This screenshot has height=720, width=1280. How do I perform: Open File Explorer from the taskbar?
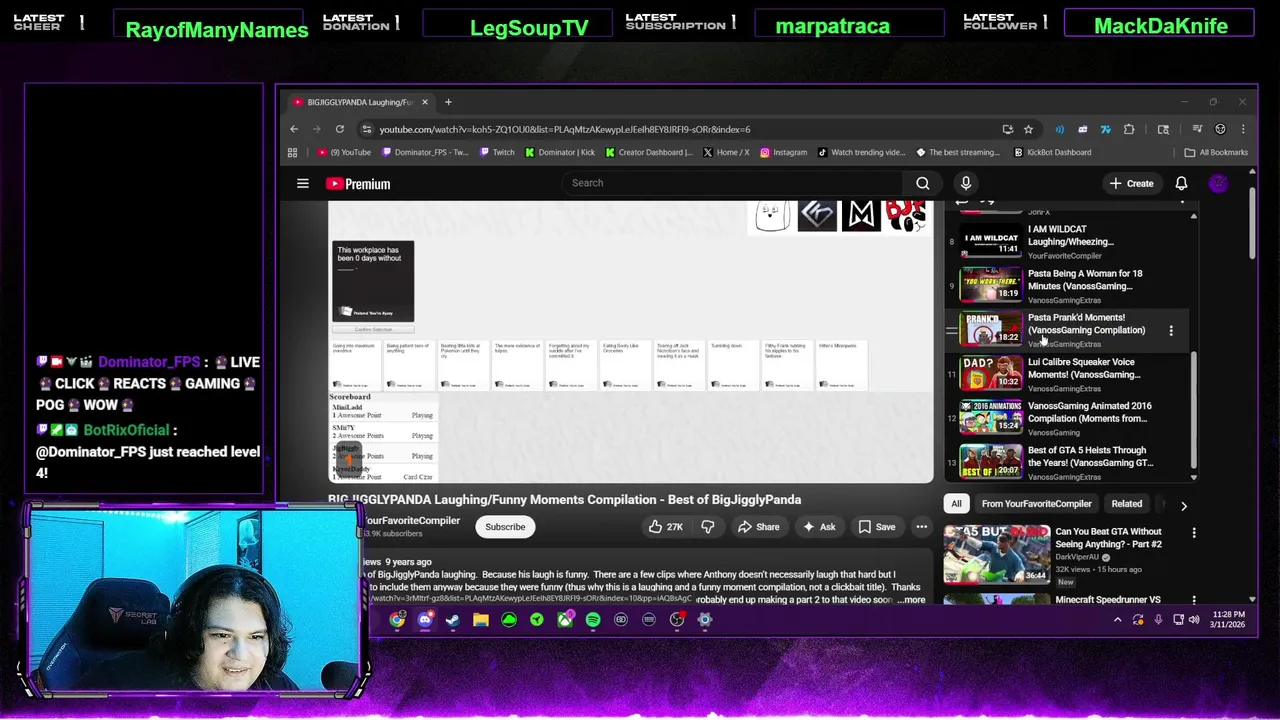tap(480, 620)
